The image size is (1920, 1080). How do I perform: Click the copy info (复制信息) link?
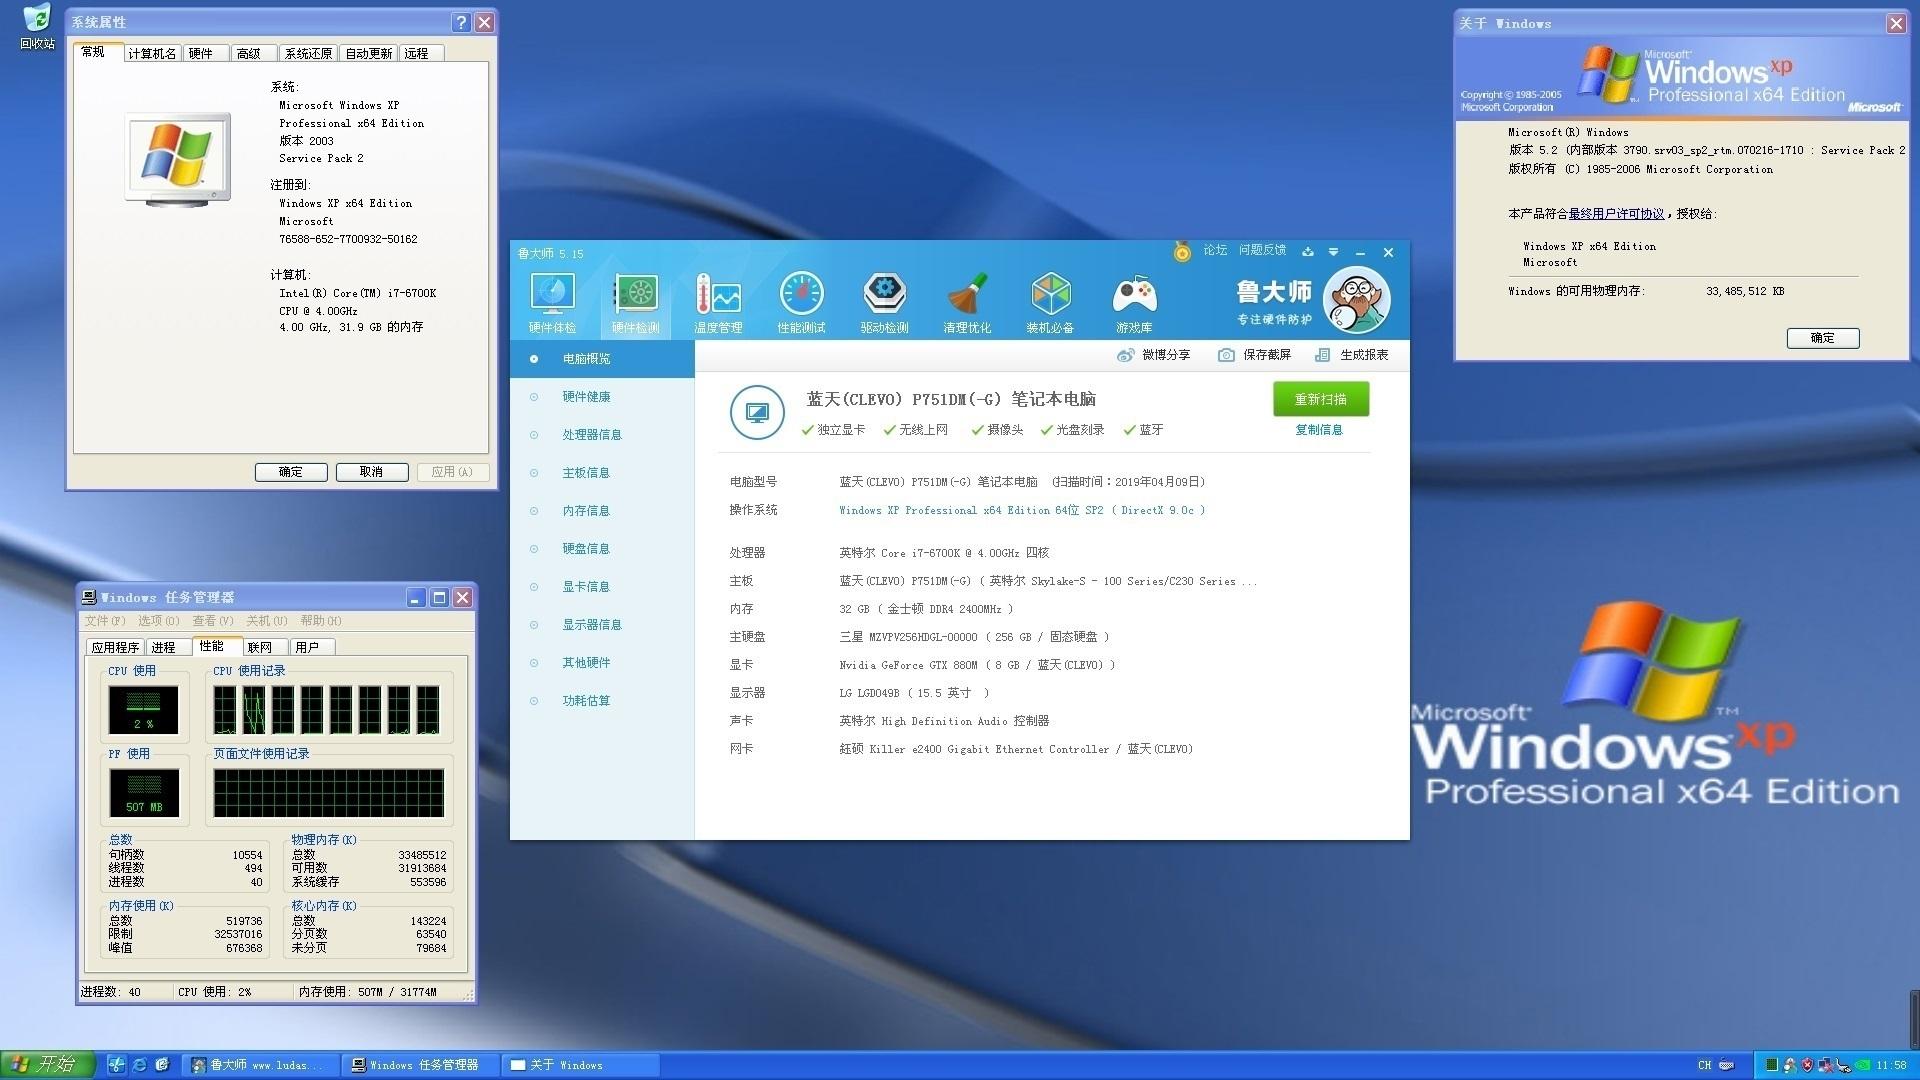[1318, 430]
